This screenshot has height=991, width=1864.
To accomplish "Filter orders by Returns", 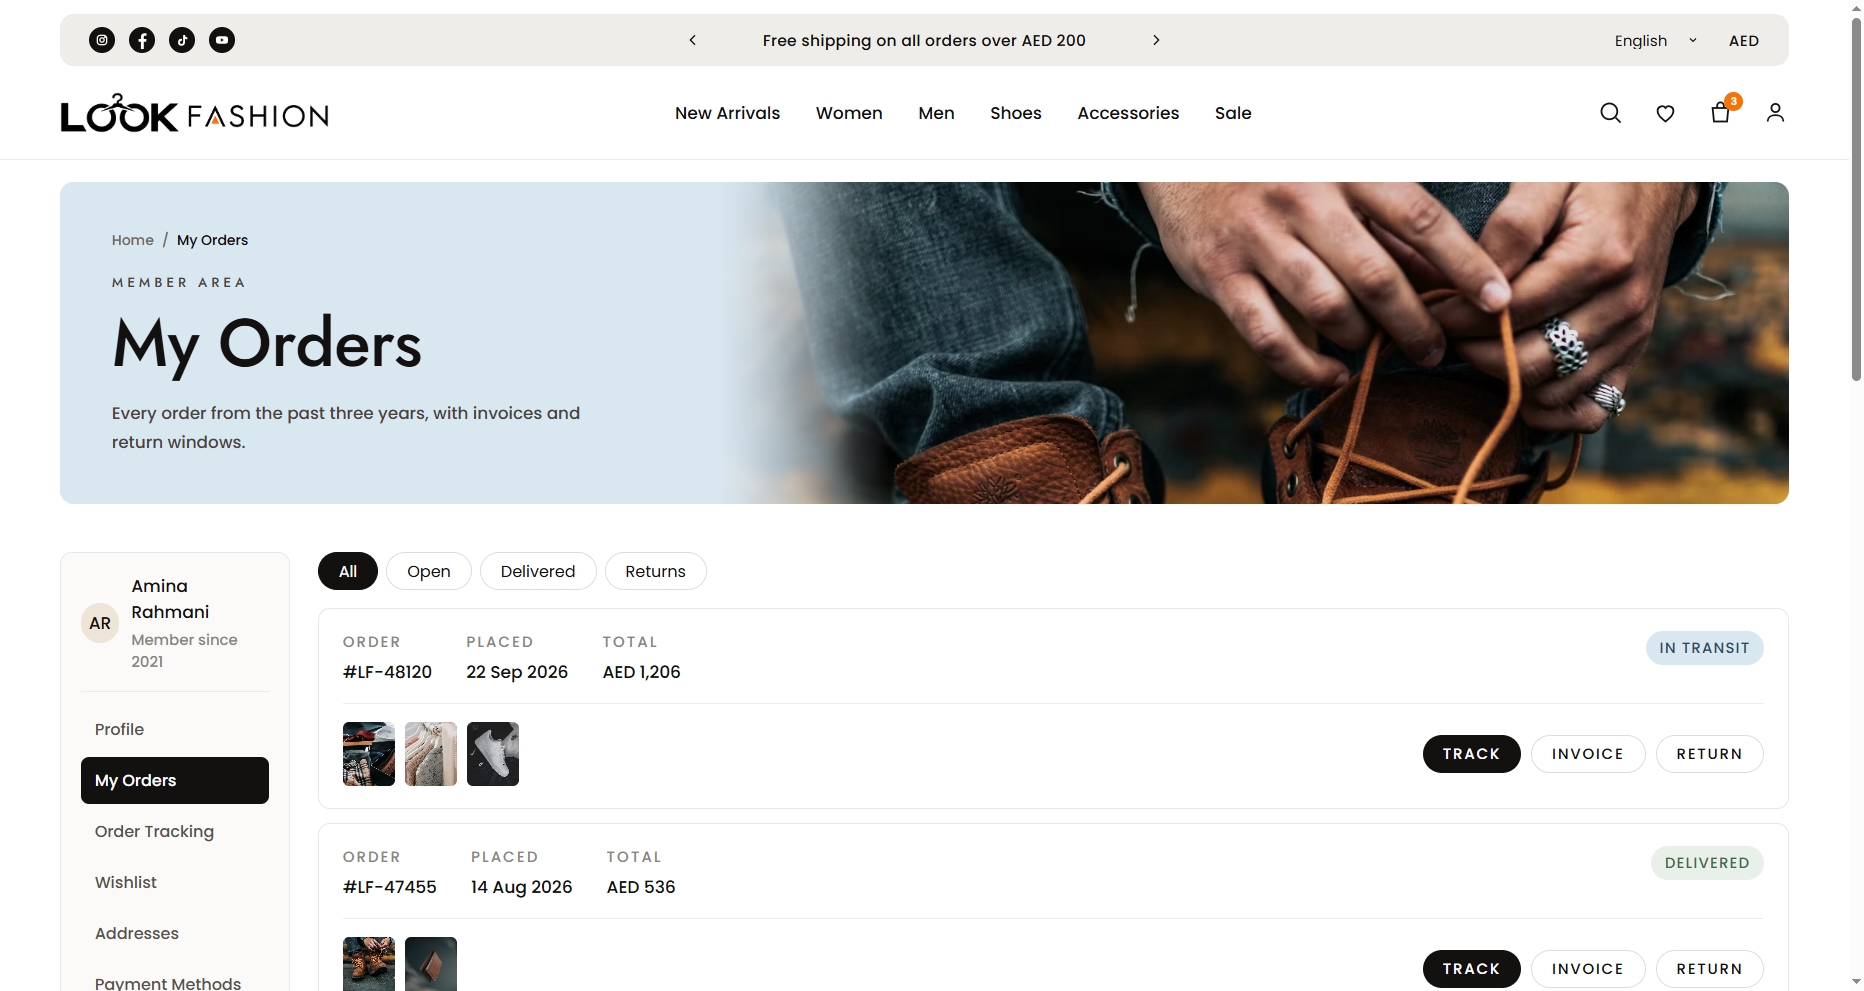I will [x=656, y=571].
